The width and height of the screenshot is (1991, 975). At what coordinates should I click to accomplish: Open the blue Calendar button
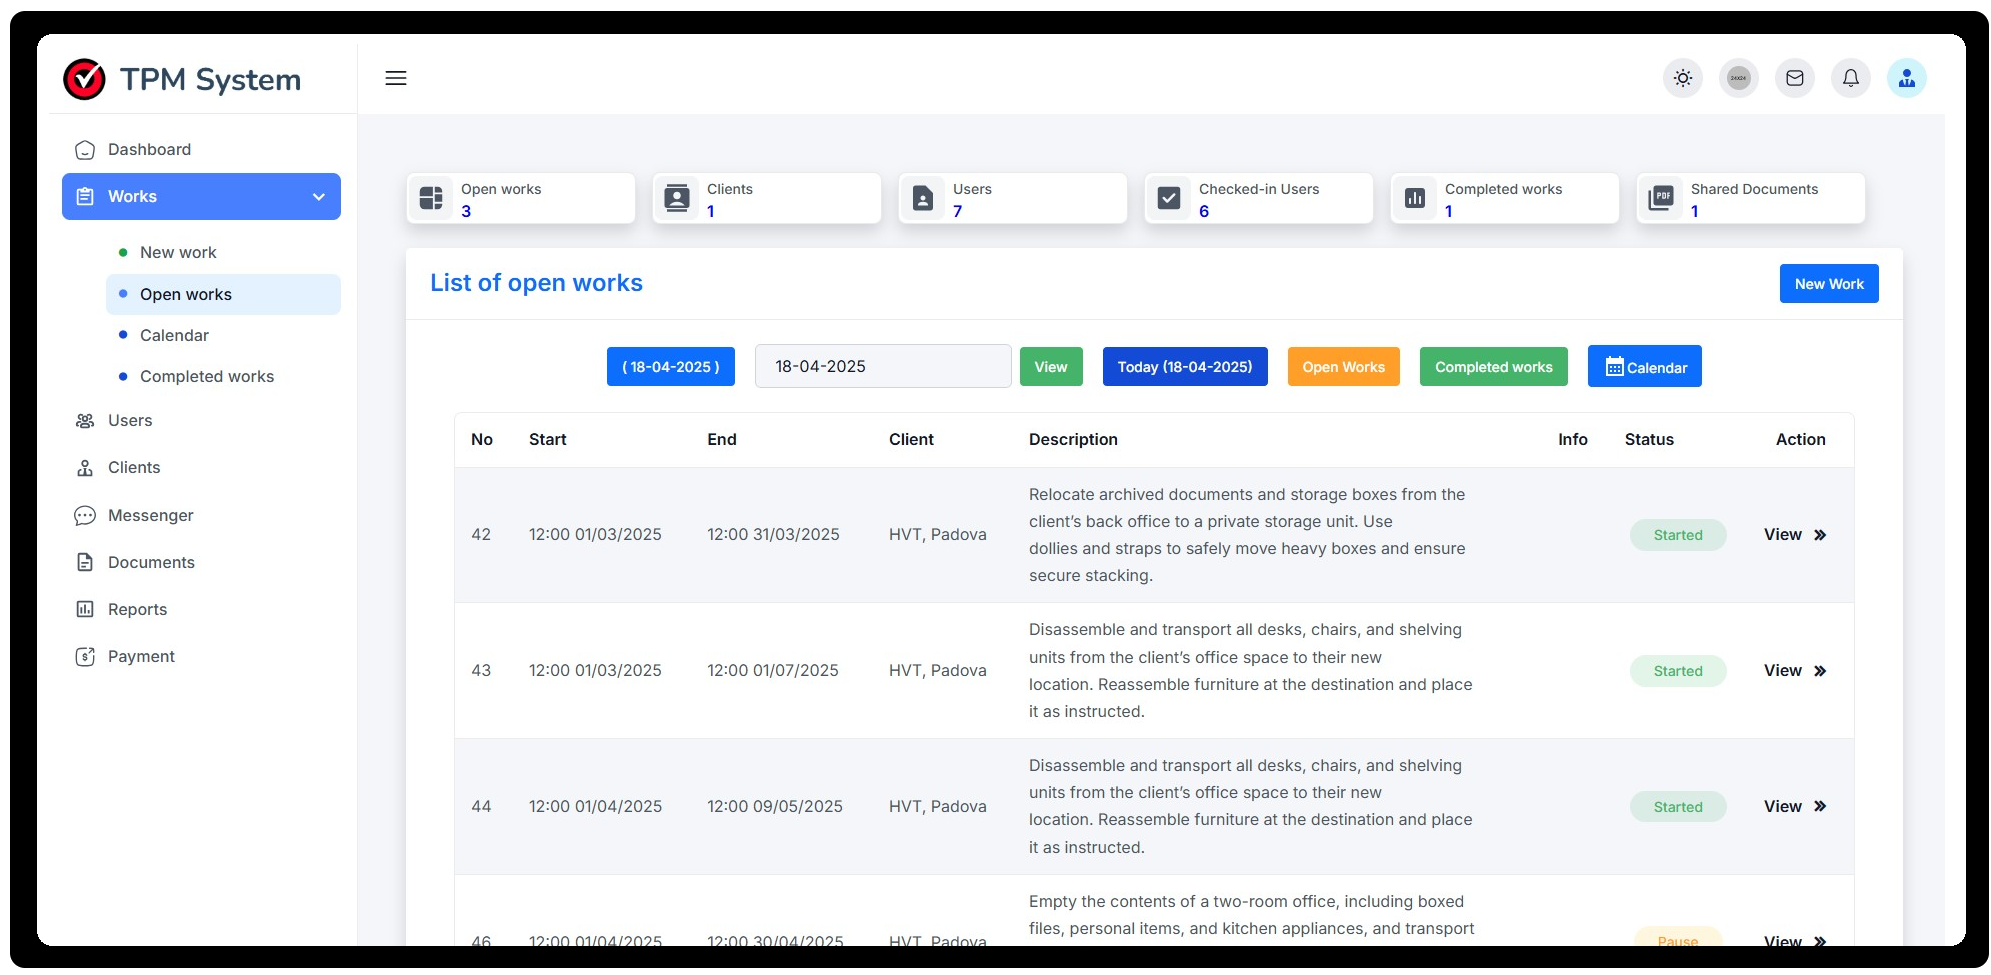[x=1644, y=367]
